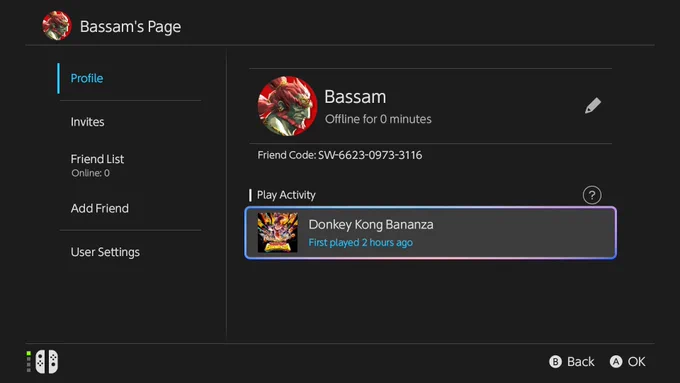
Task: Click the A OK button
Action: tap(628, 362)
